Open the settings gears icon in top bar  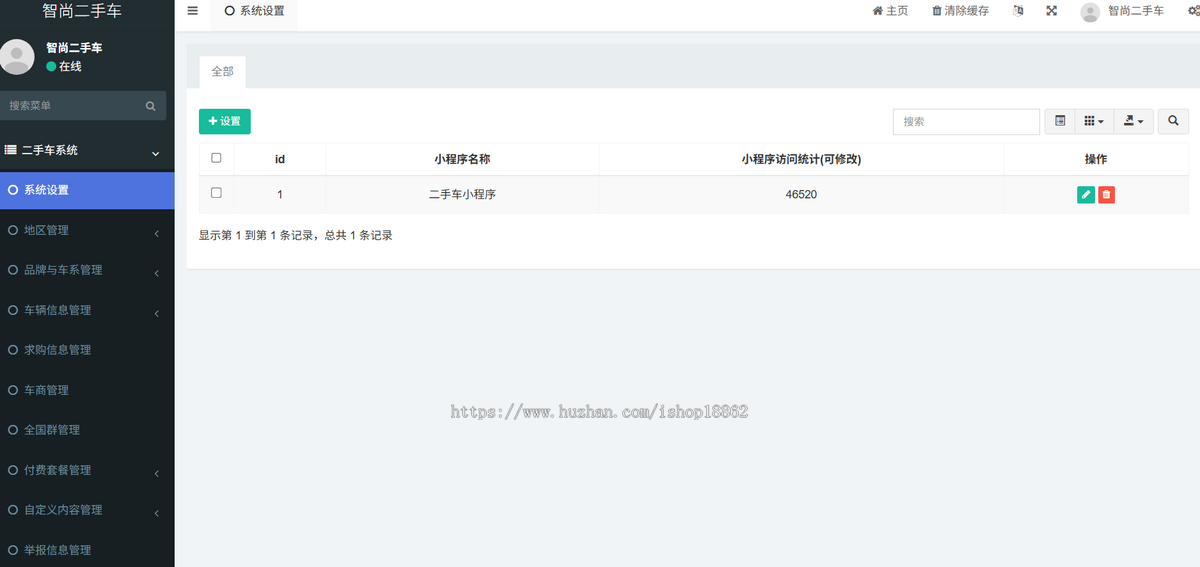[1192, 11]
